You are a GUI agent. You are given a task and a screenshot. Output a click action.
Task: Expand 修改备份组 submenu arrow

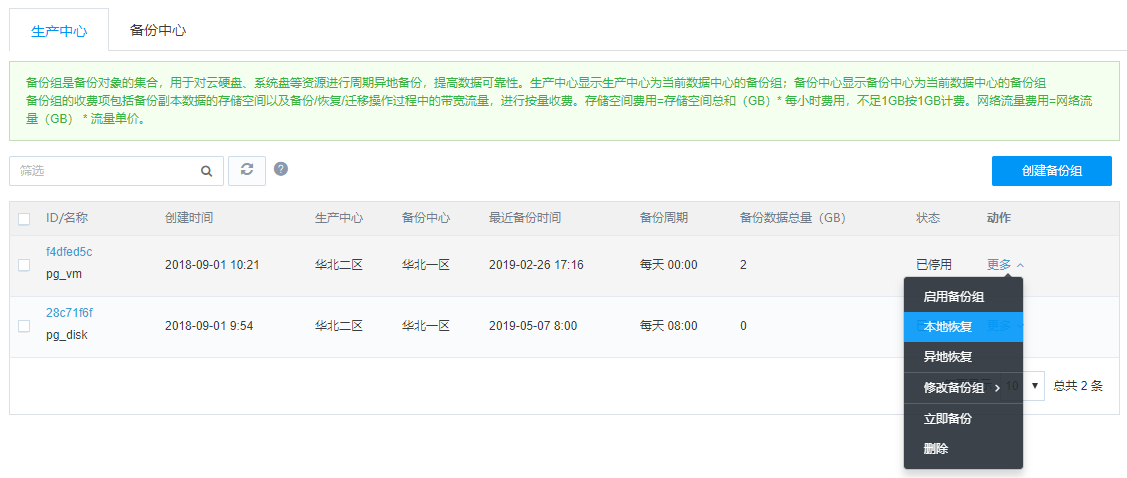pyautogui.click(x=998, y=388)
